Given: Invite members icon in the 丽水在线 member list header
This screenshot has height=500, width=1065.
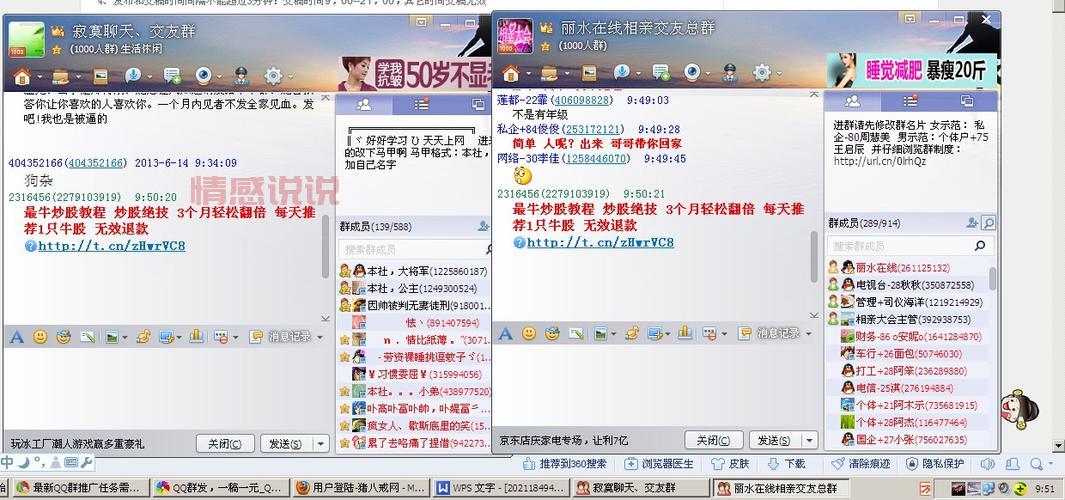Looking at the screenshot, I should pyautogui.click(x=972, y=223).
